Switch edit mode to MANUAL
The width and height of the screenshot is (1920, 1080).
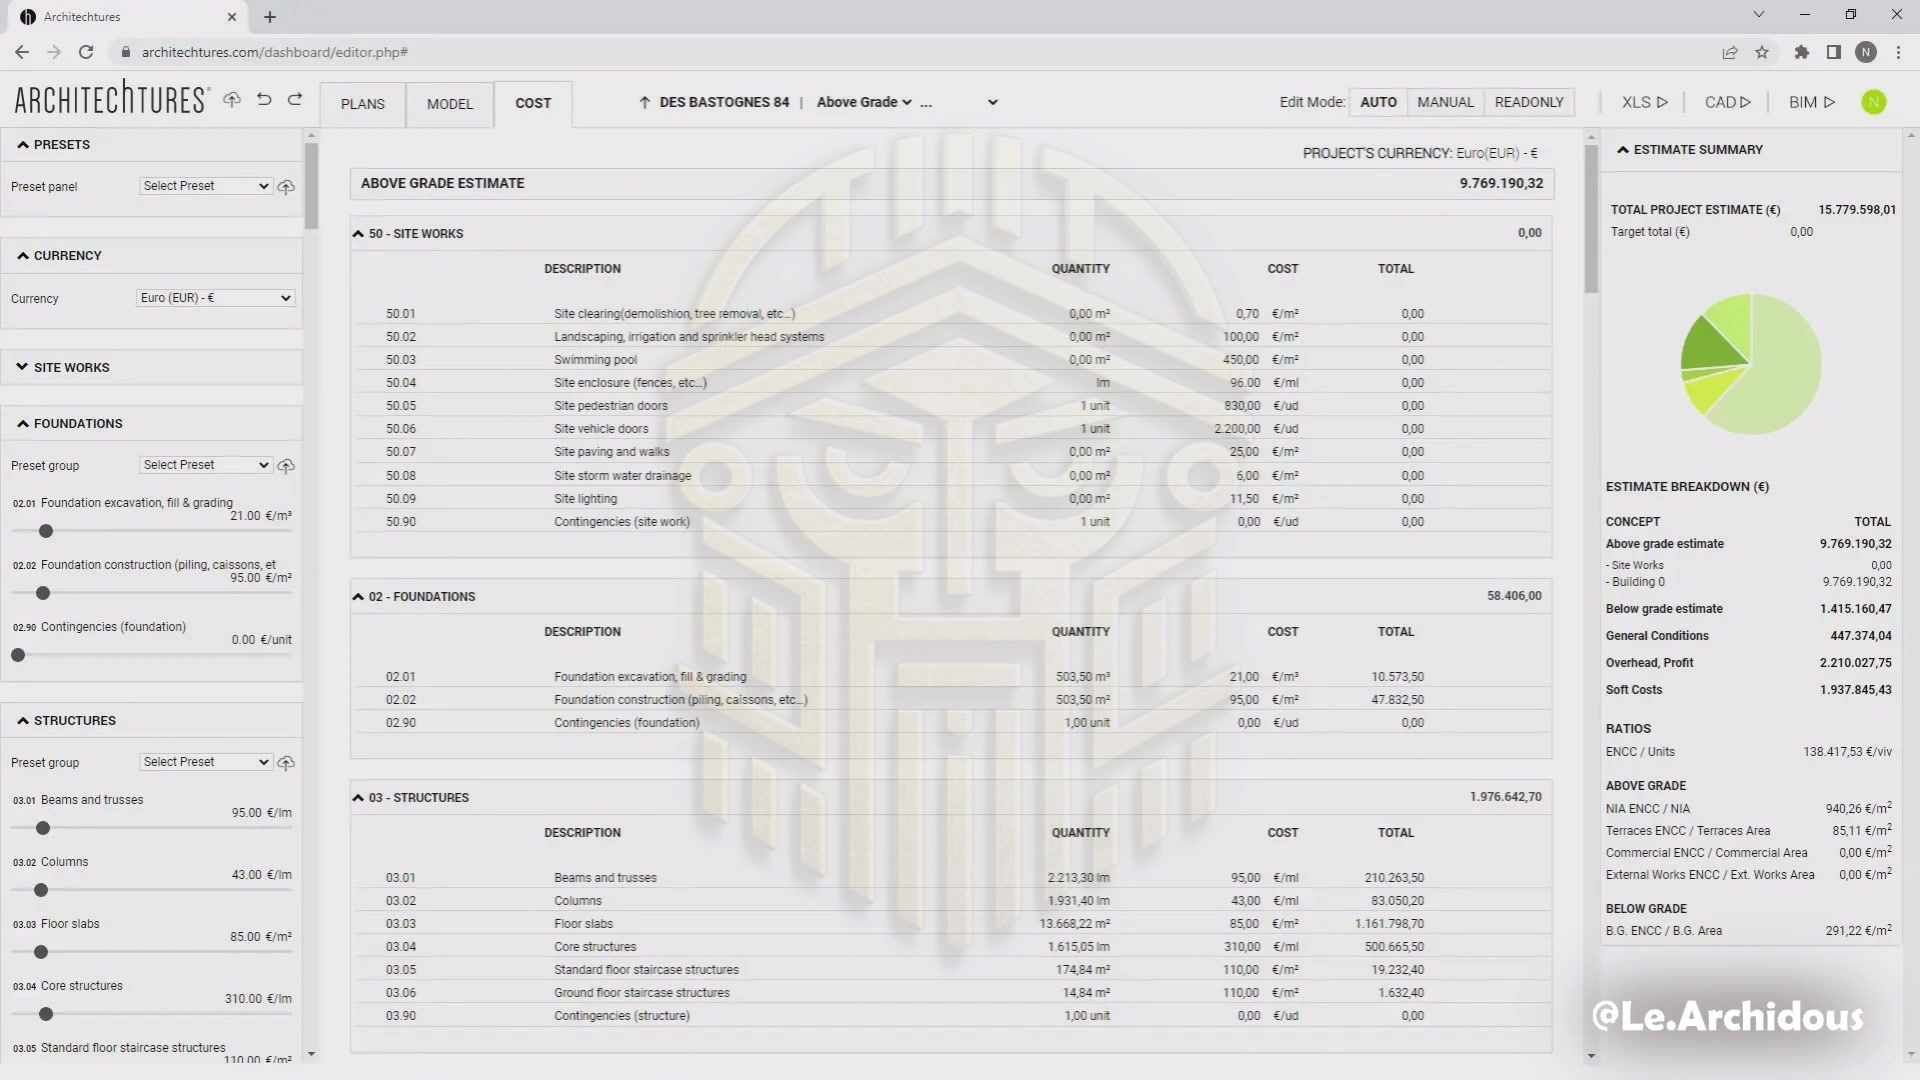(x=1445, y=102)
